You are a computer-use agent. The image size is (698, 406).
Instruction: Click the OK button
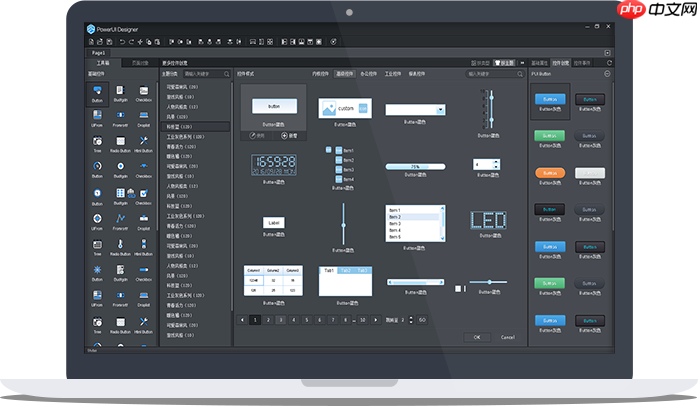point(477,337)
